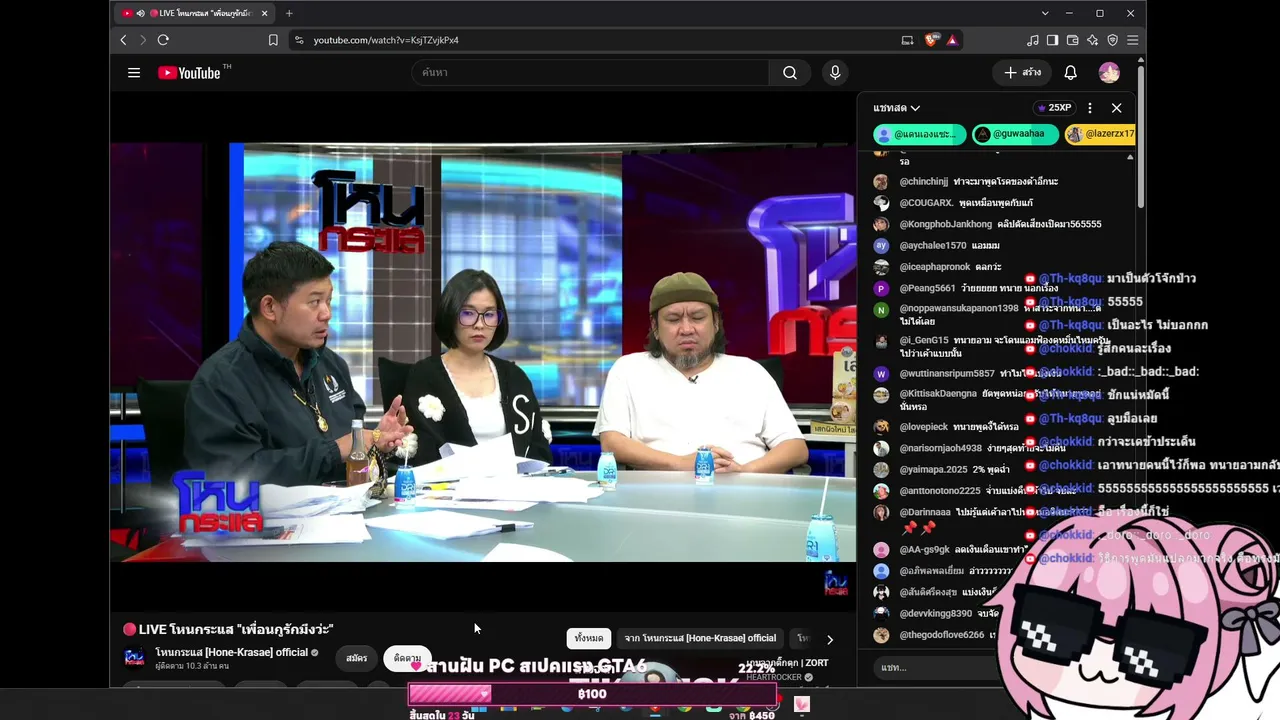The image size is (1280, 720).
Task: Close the LIVE โหนกระแส browser tab
Action: (x=264, y=13)
